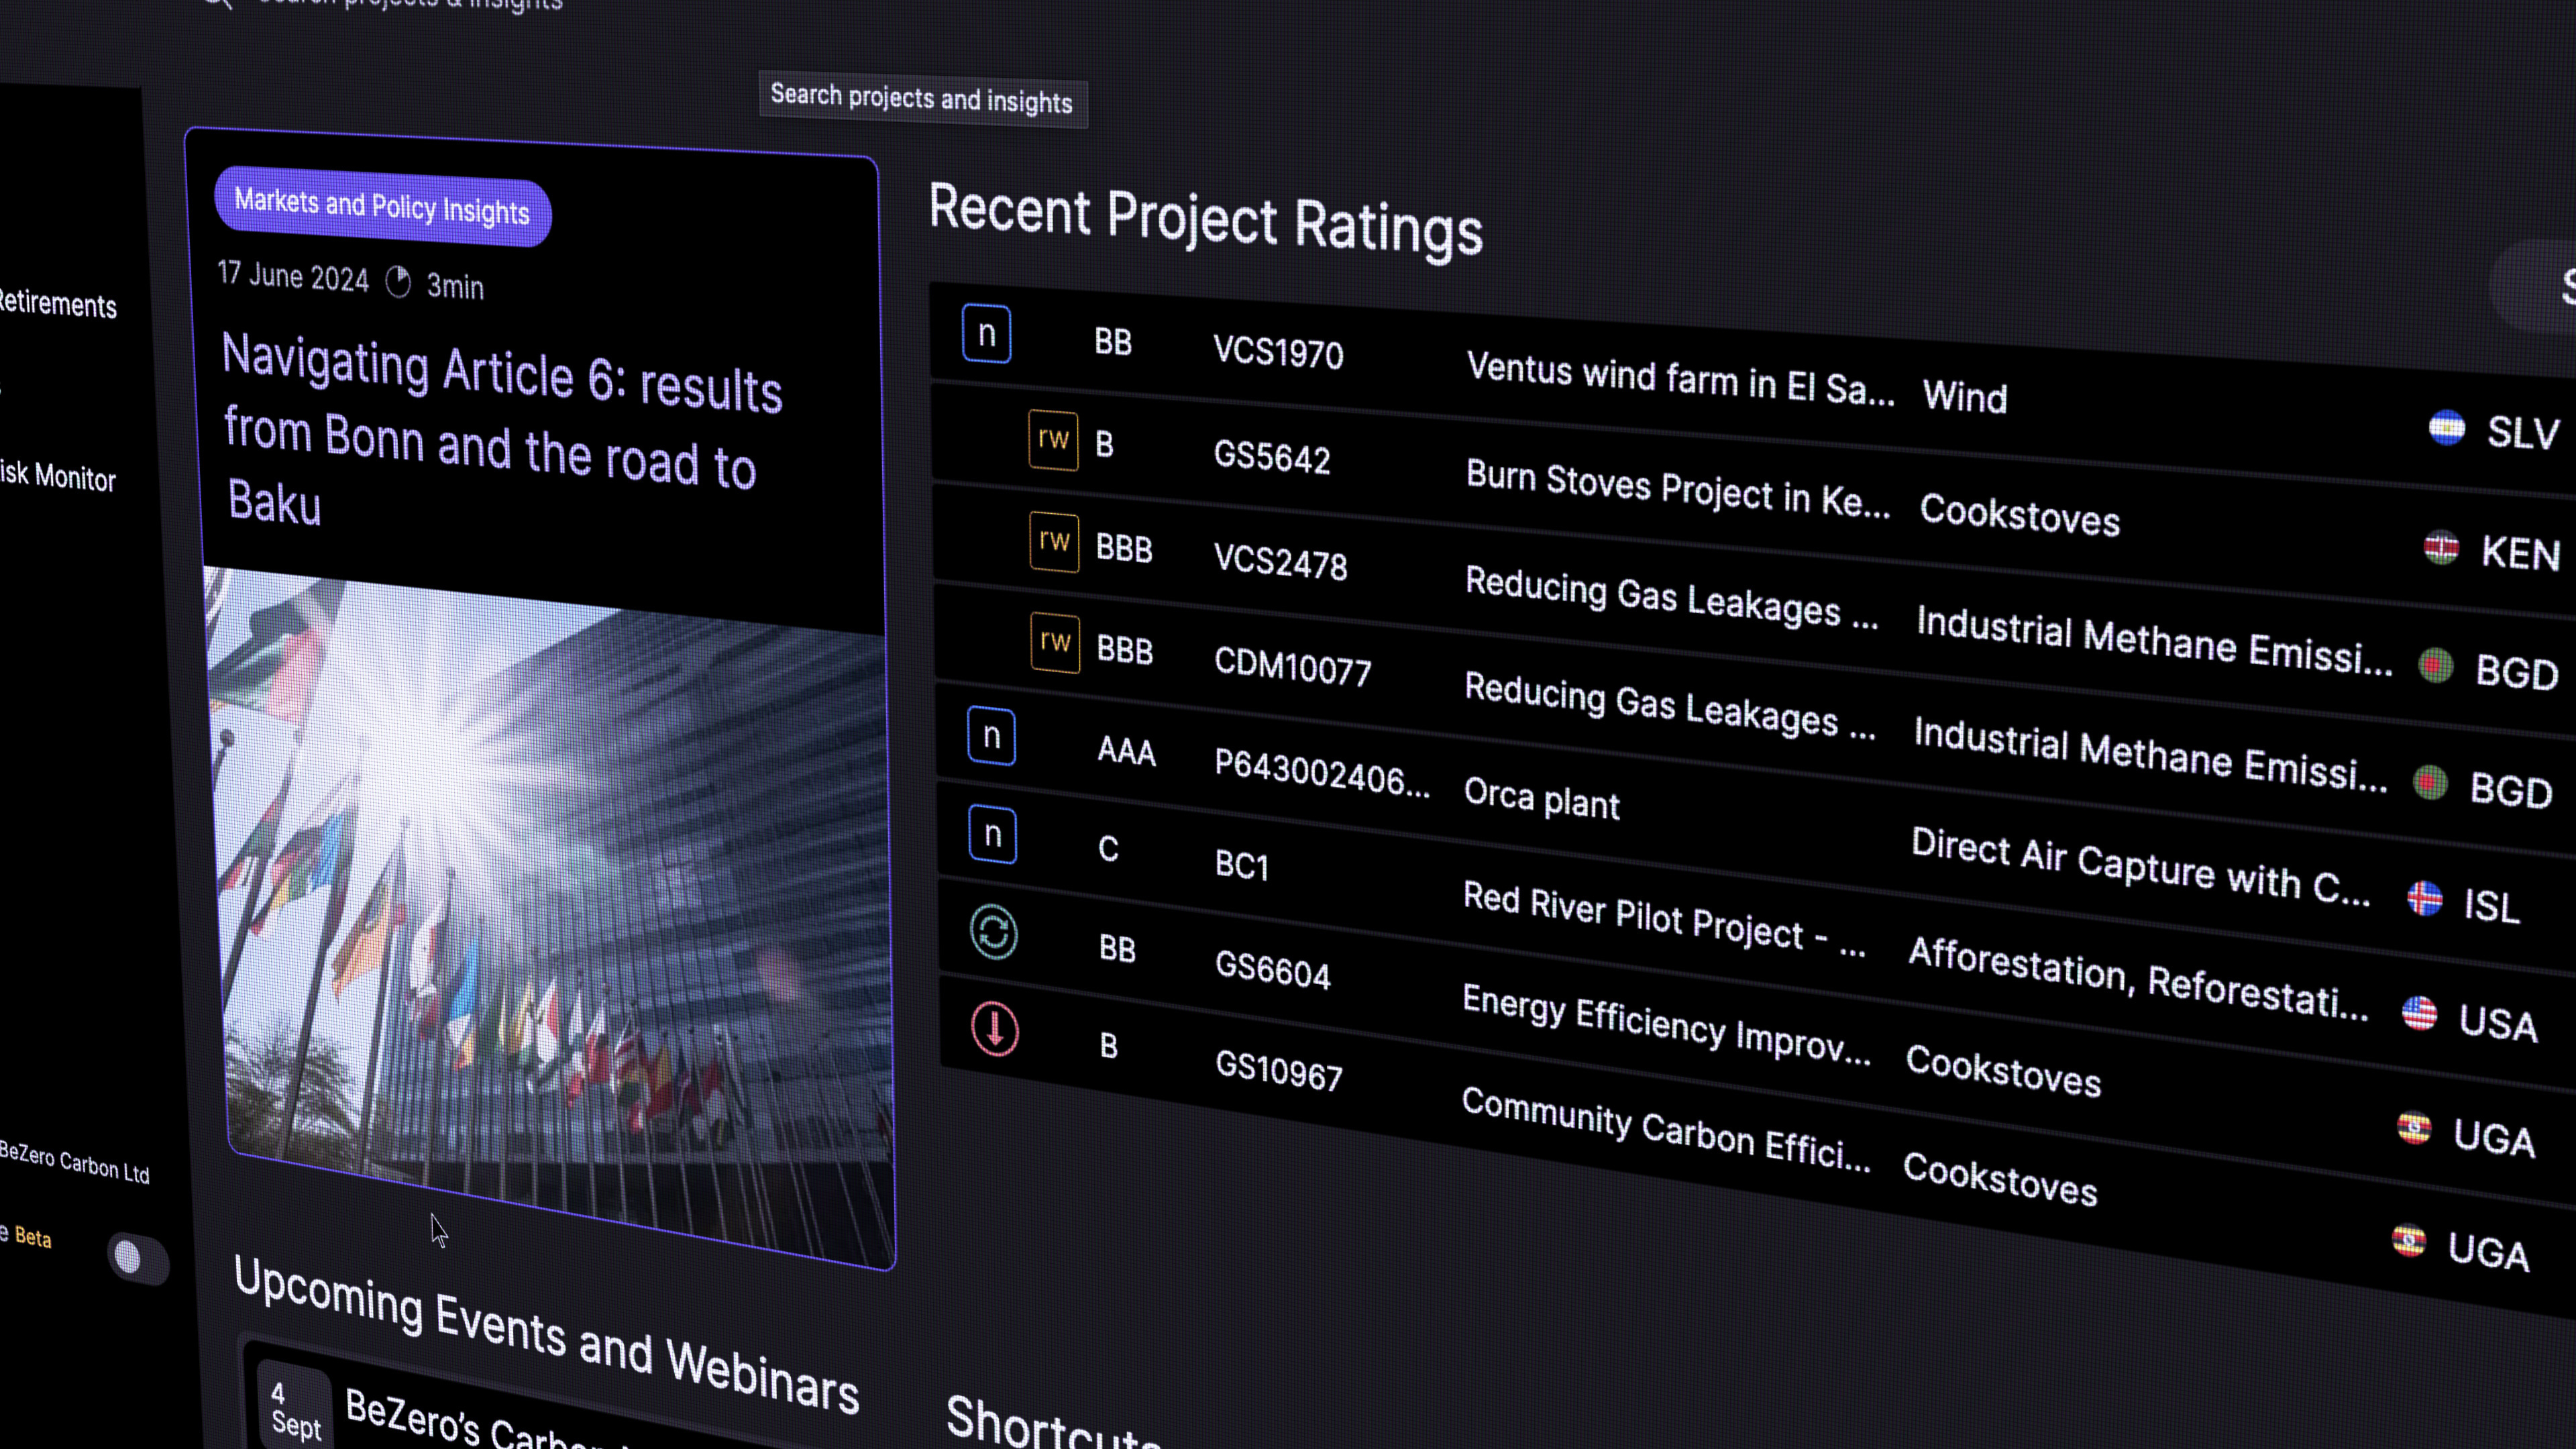The width and height of the screenshot is (2576, 1449).
Task: Click the 'rw' icon next to CDM10077
Action: pos(1055,642)
